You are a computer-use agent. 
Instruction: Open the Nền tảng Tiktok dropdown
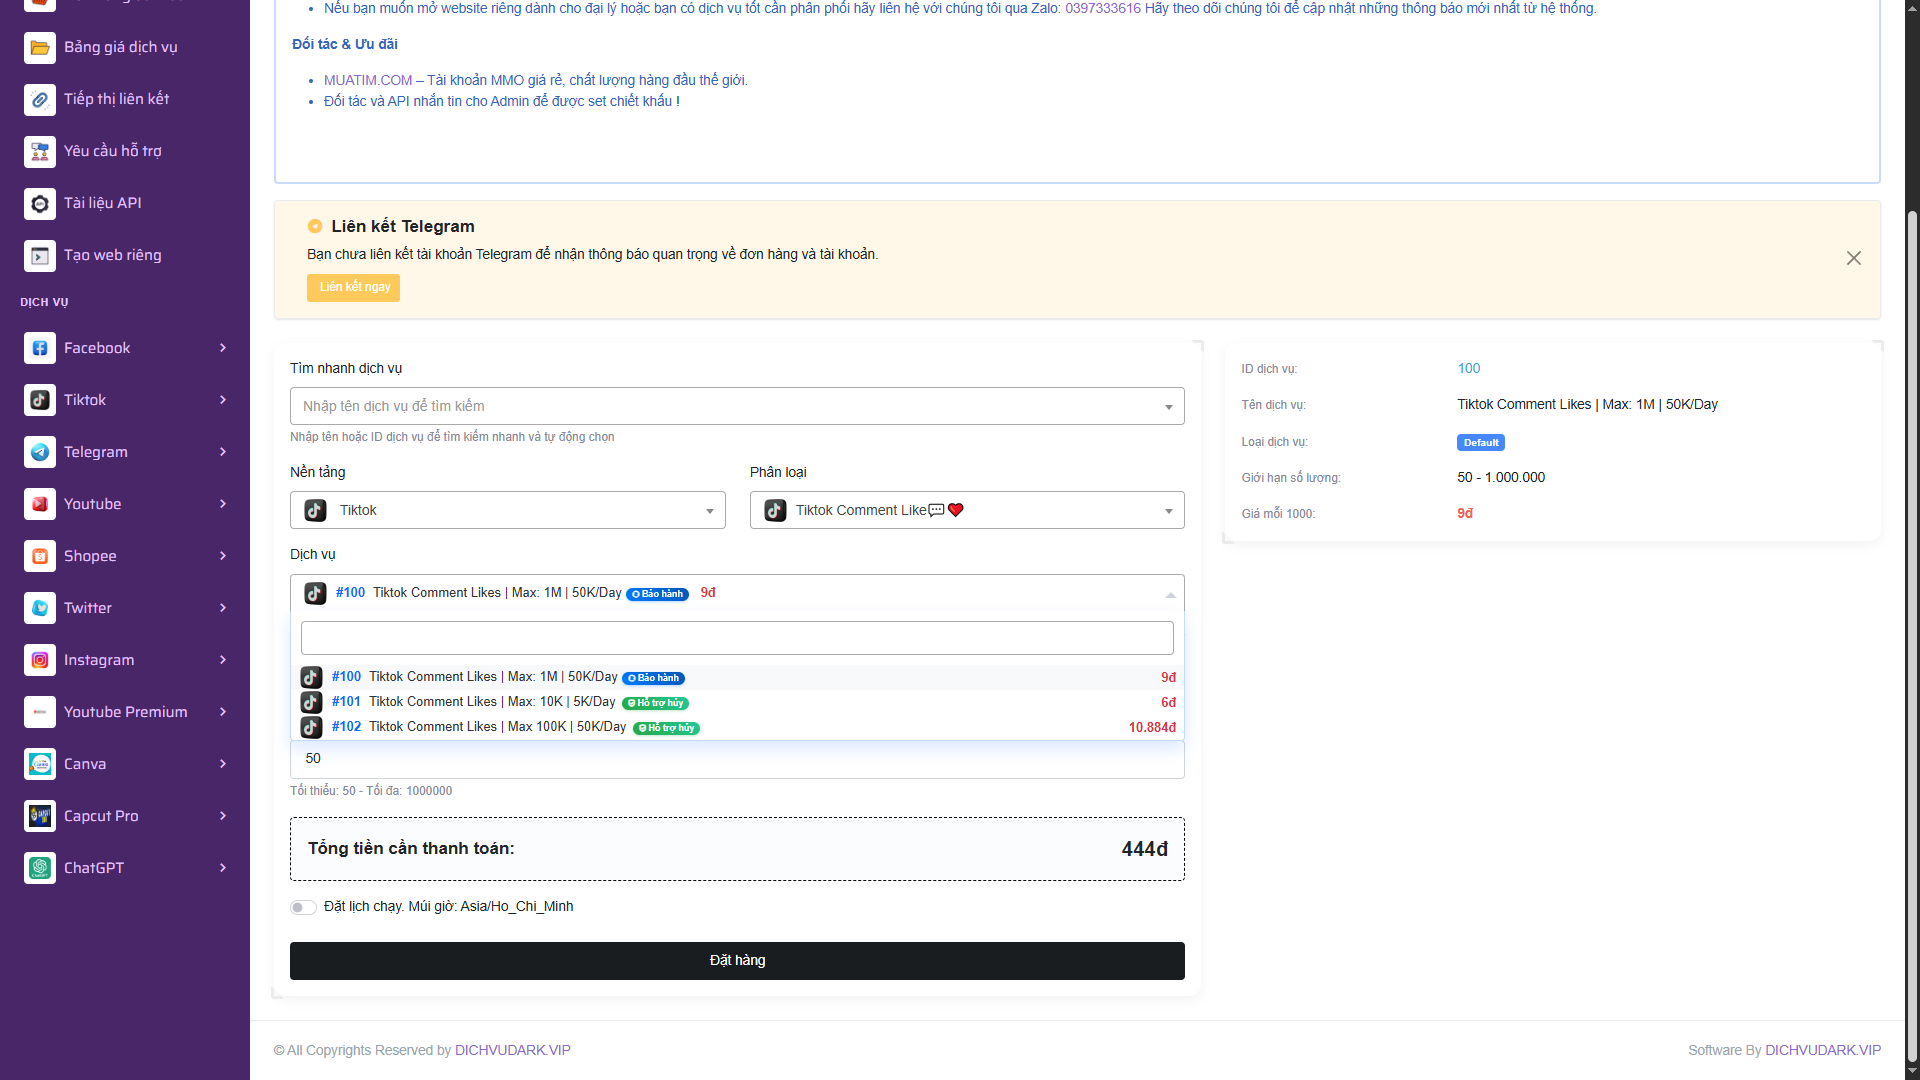click(507, 510)
